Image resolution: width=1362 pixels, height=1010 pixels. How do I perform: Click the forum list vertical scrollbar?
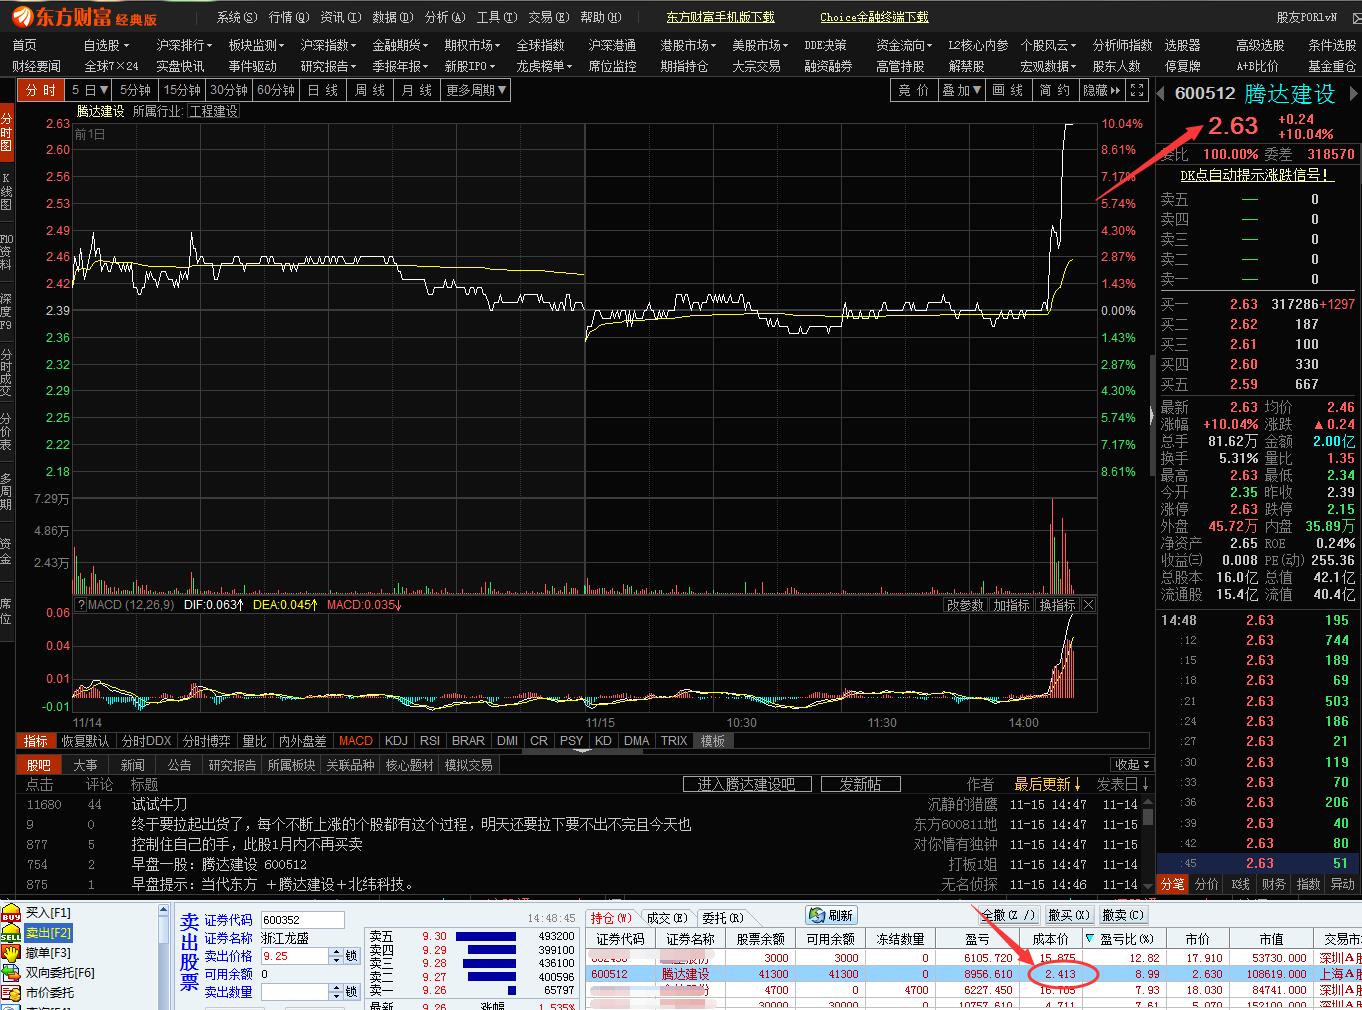pos(1147,838)
